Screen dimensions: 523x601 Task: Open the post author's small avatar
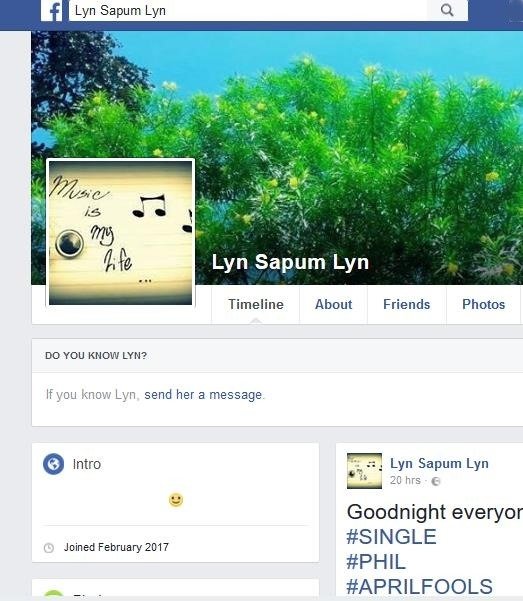coord(364,471)
